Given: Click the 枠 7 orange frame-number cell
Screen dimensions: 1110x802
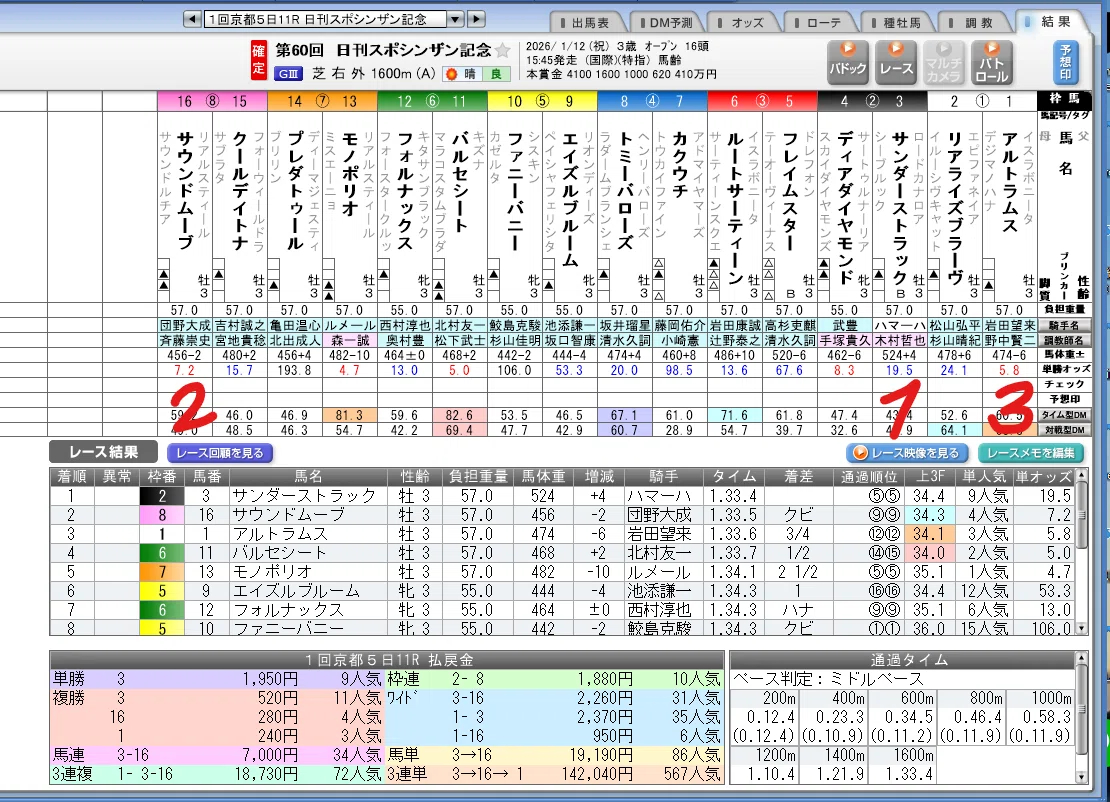Looking at the screenshot, I should [x=162, y=572].
